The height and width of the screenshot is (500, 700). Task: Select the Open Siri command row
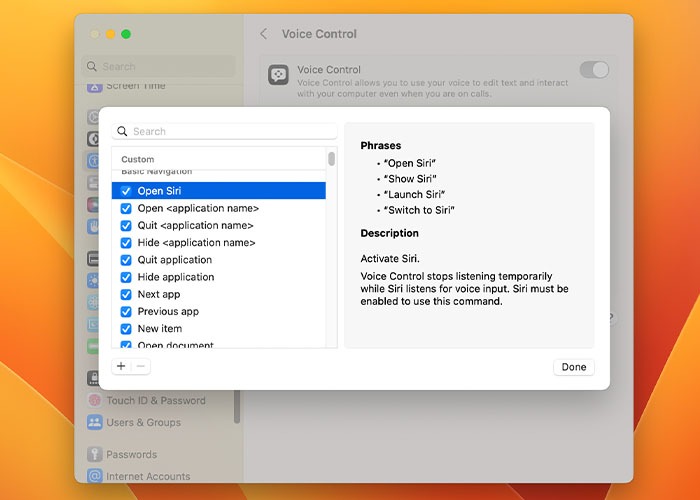click(219, 191)
